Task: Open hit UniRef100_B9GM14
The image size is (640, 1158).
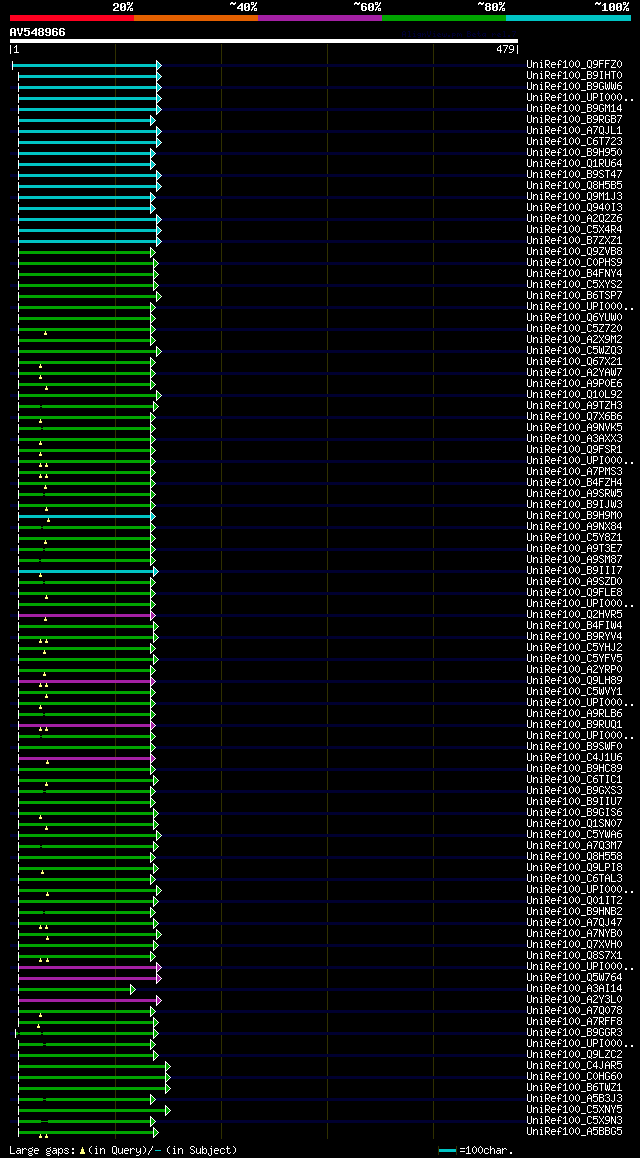Action: click(x=574, y=109)
